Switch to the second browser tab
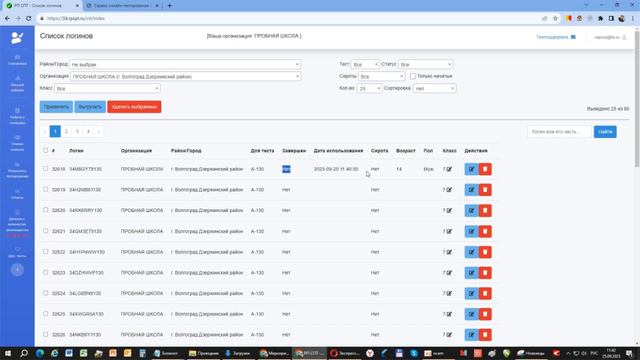This screenshot has height=360, width=640. pos(121,6)
